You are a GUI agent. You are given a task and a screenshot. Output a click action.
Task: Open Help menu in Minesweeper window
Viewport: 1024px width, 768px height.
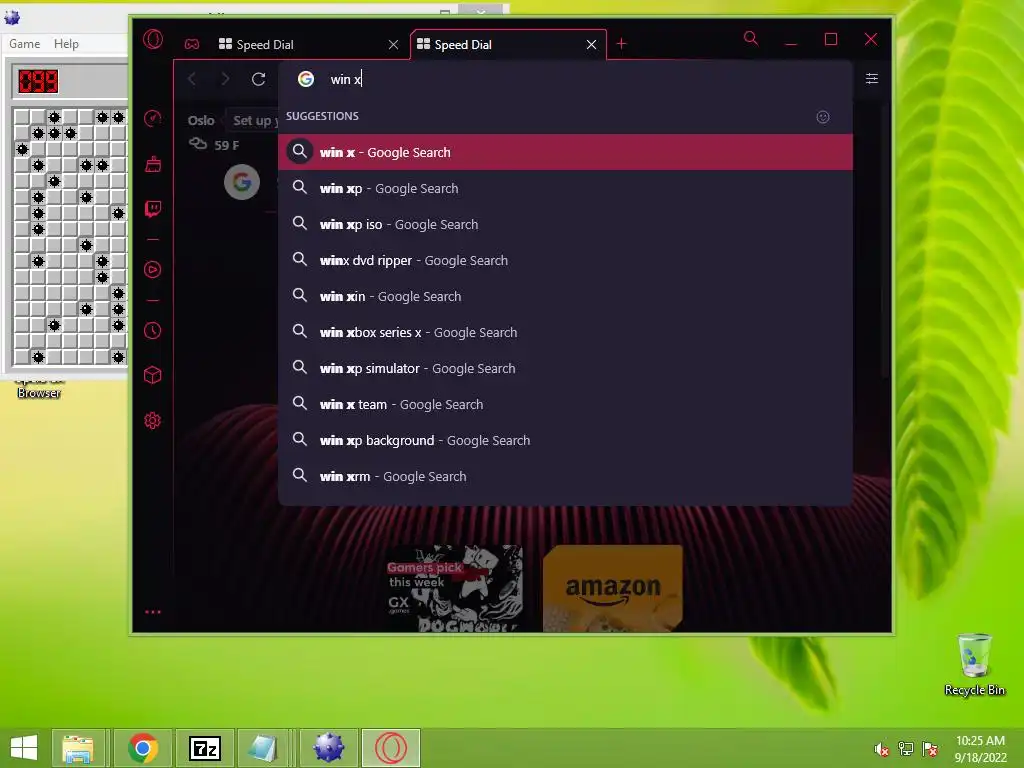[66, 44]
